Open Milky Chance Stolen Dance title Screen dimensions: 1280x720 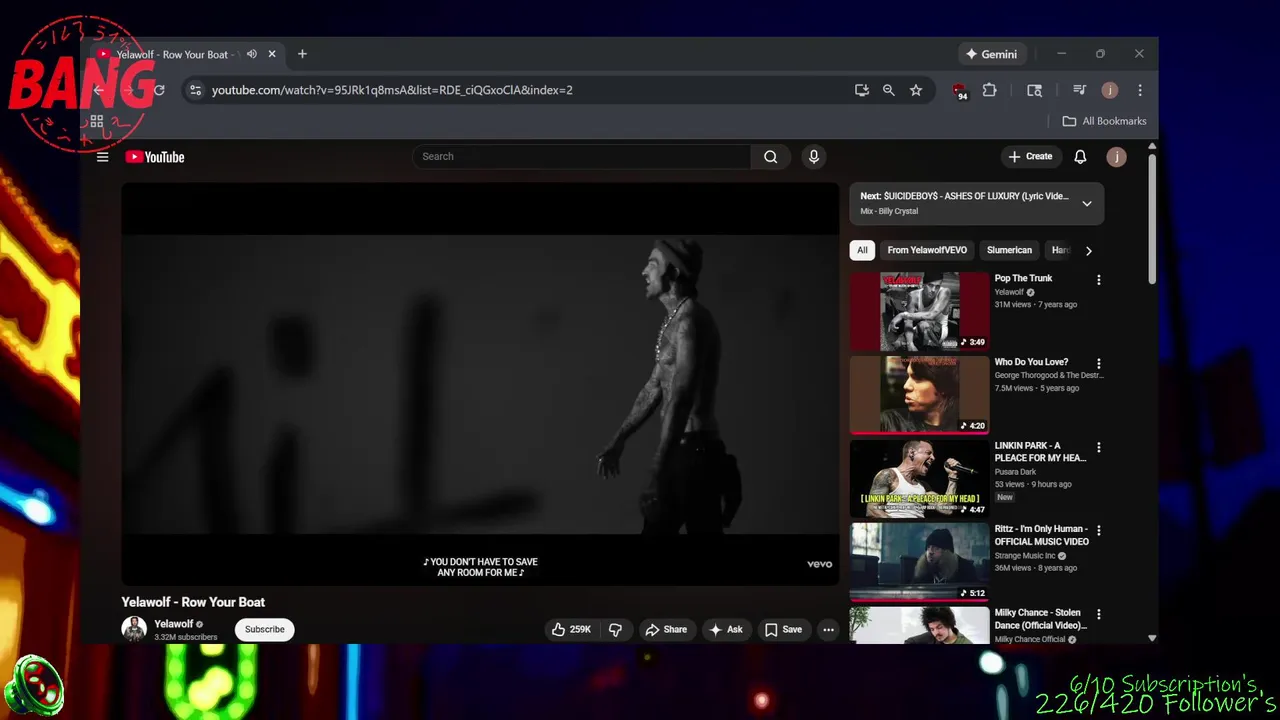pyautogui.click(x=1041, y=619)
